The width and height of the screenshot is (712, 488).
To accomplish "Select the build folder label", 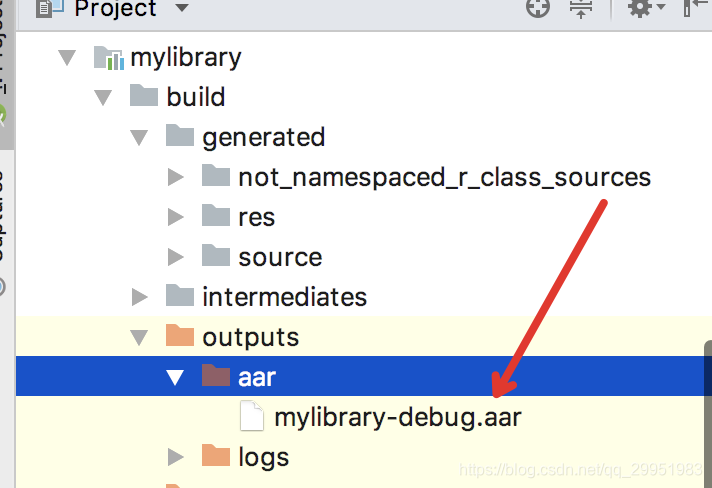I will tap(196, 97).
